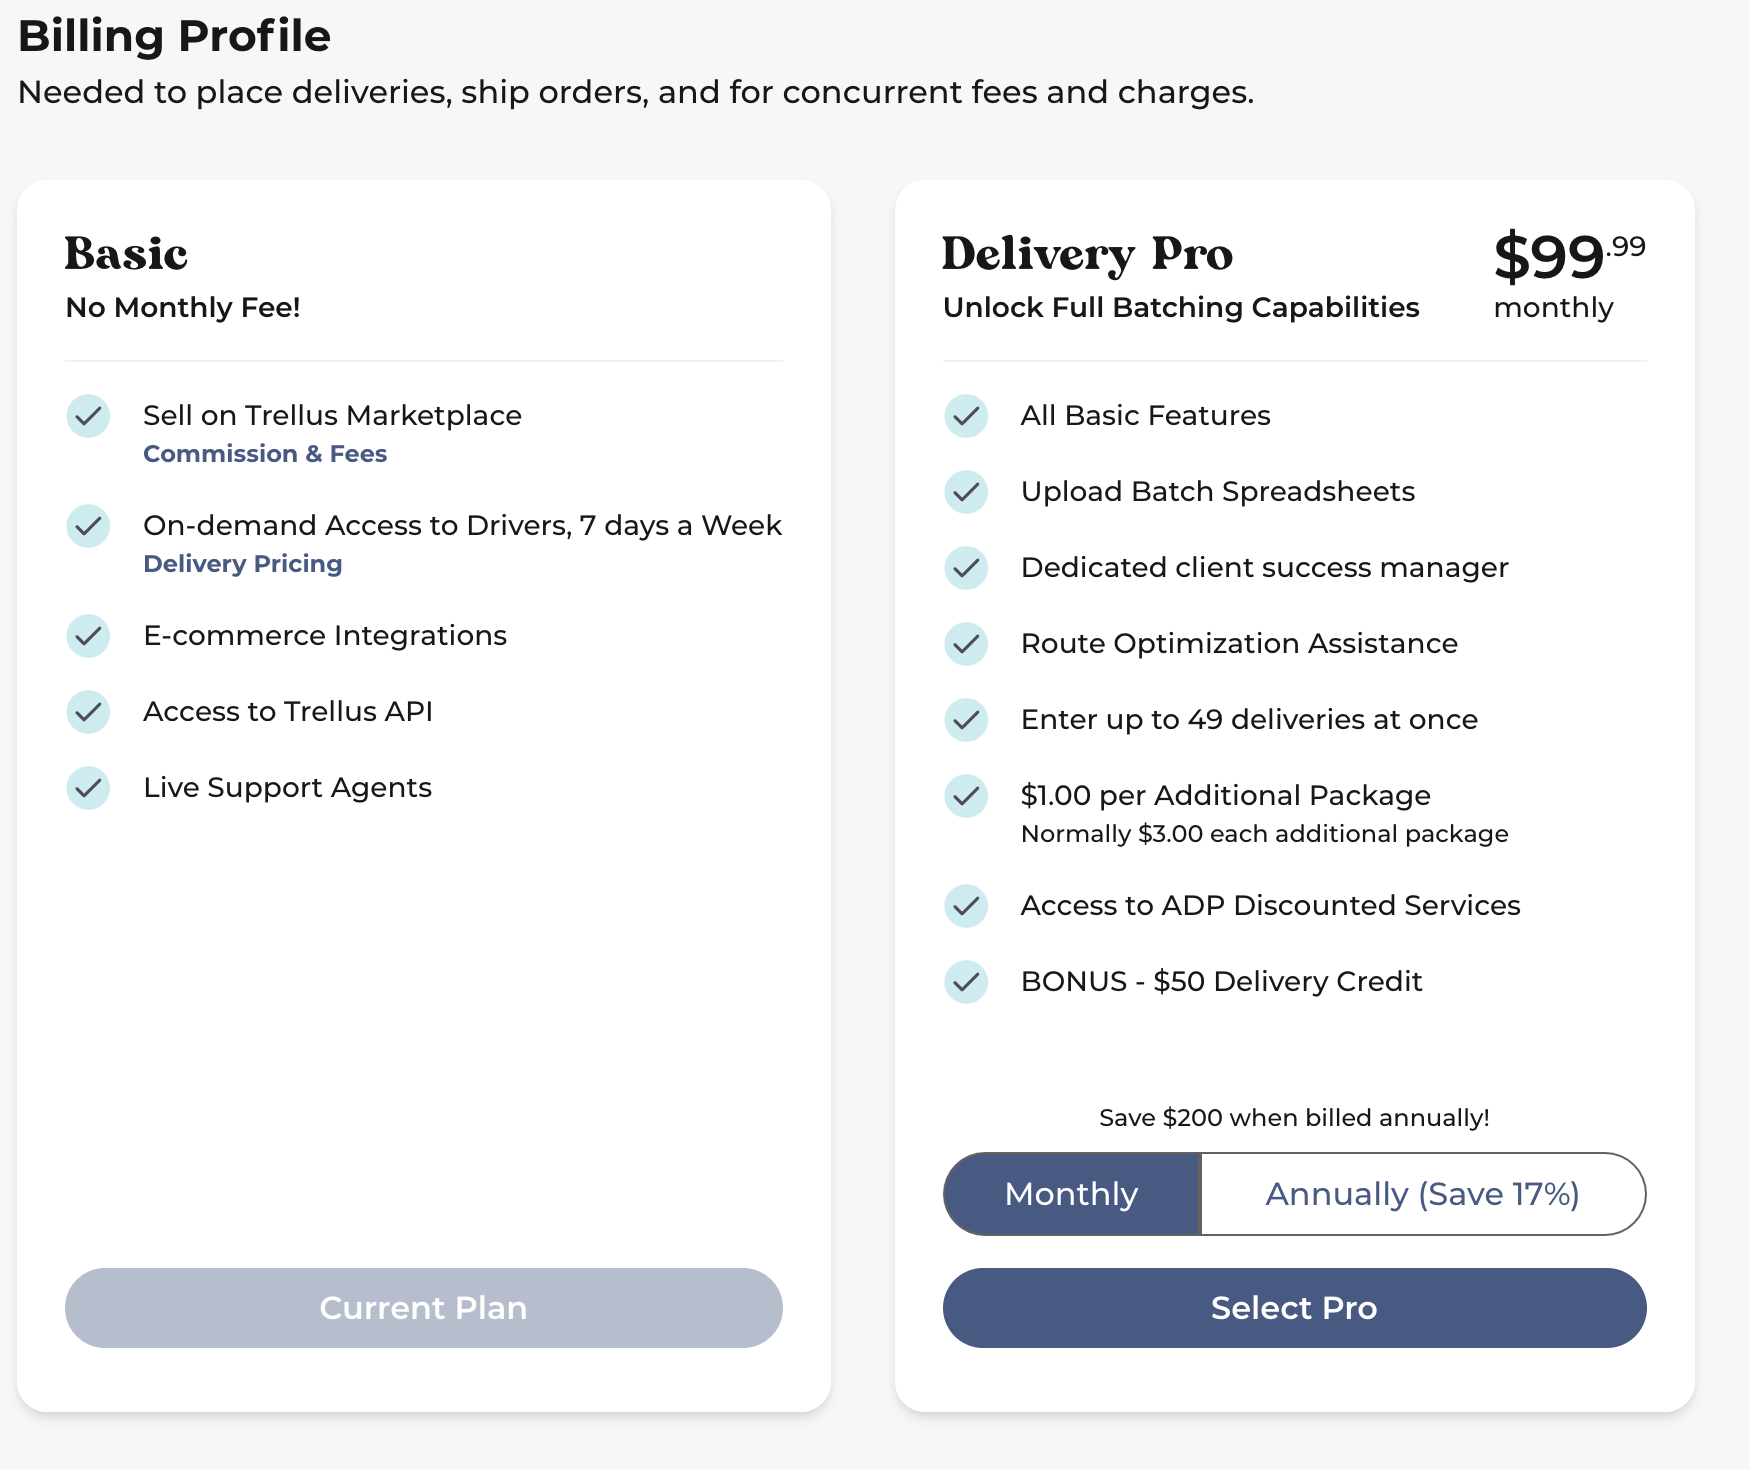Click 'Live Support Agents' text
This screenshot has width=1750, height=1470.
pos(288,788)
